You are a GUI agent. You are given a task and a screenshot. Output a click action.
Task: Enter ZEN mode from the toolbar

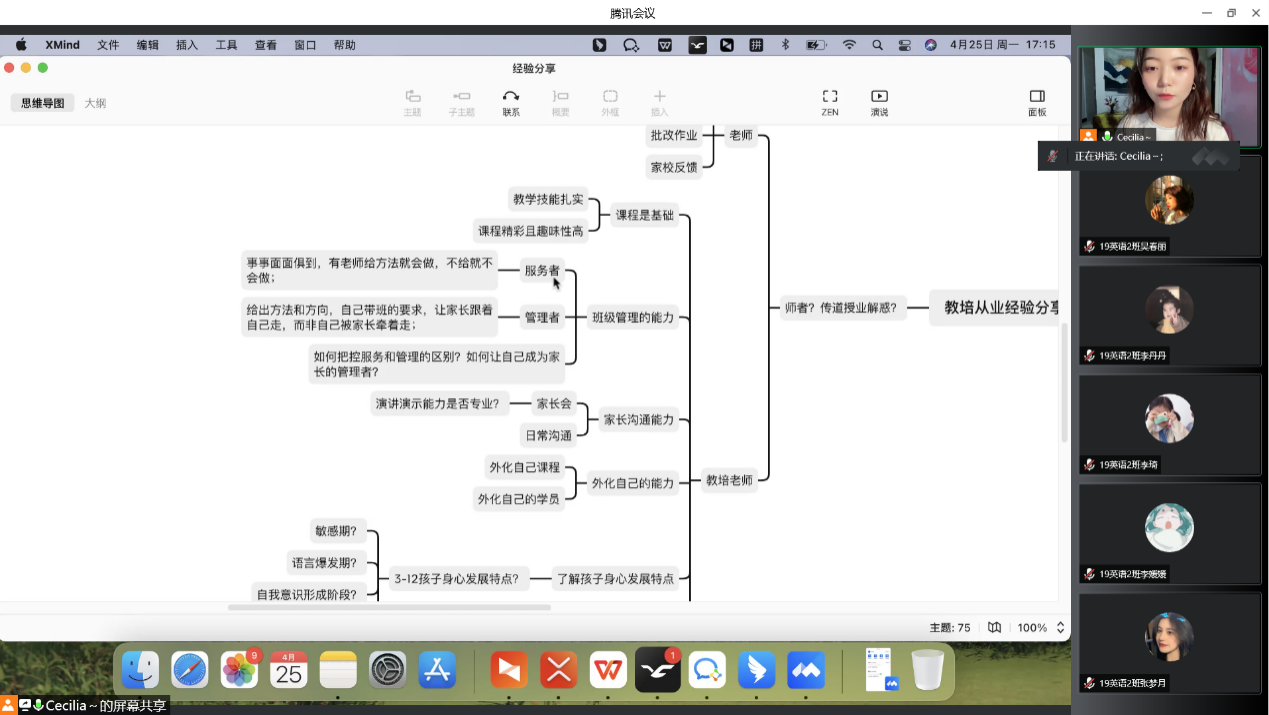(830, 97)
